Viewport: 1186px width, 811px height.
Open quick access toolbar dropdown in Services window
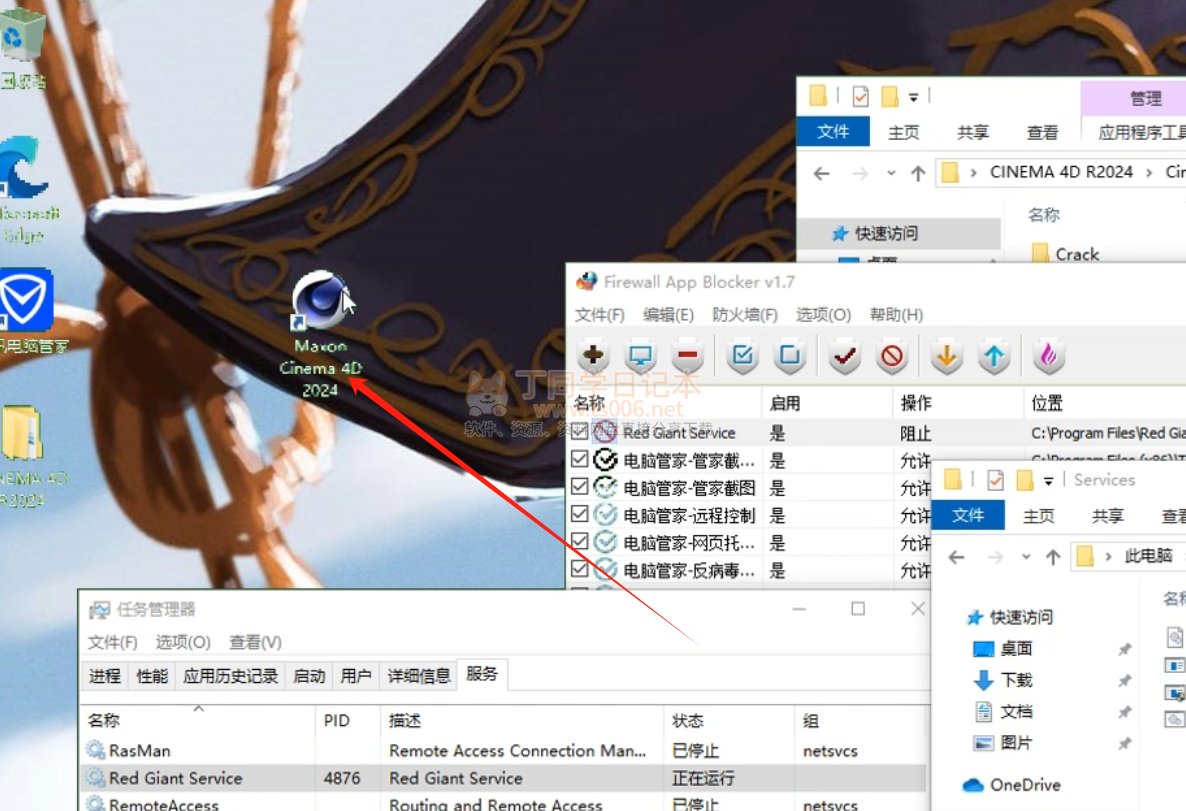click(x=1048, y=480)
